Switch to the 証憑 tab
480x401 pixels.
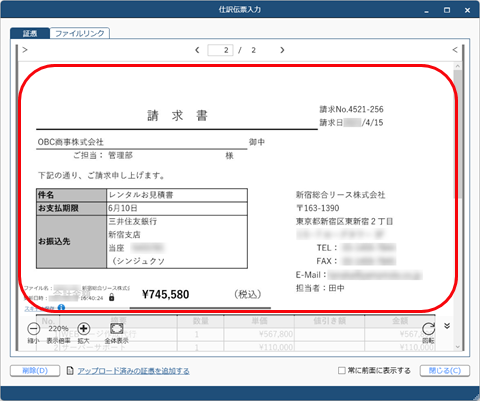coord(30,33)
